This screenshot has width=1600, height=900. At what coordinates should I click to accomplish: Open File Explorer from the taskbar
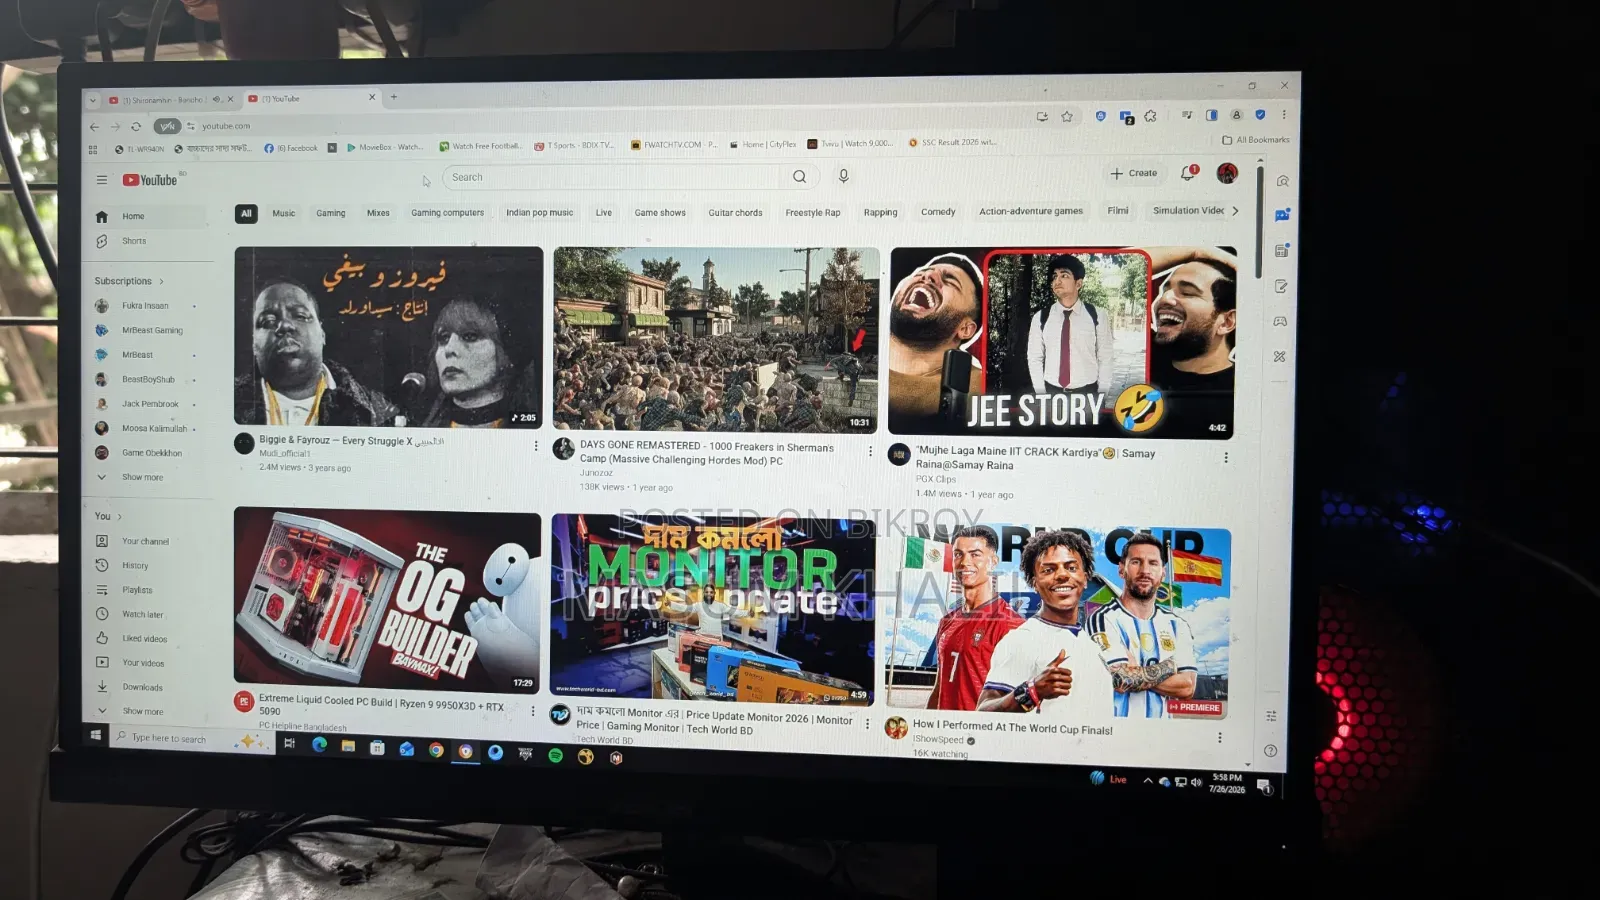[x=348, y=746]
